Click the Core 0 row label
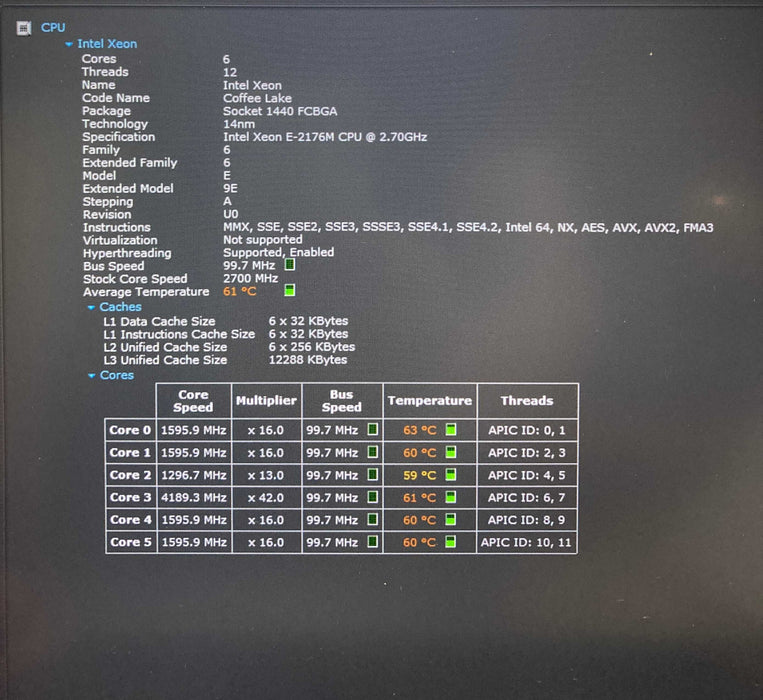Image resolution: width=763 pixels, height=700 pixels. (130, 430)
